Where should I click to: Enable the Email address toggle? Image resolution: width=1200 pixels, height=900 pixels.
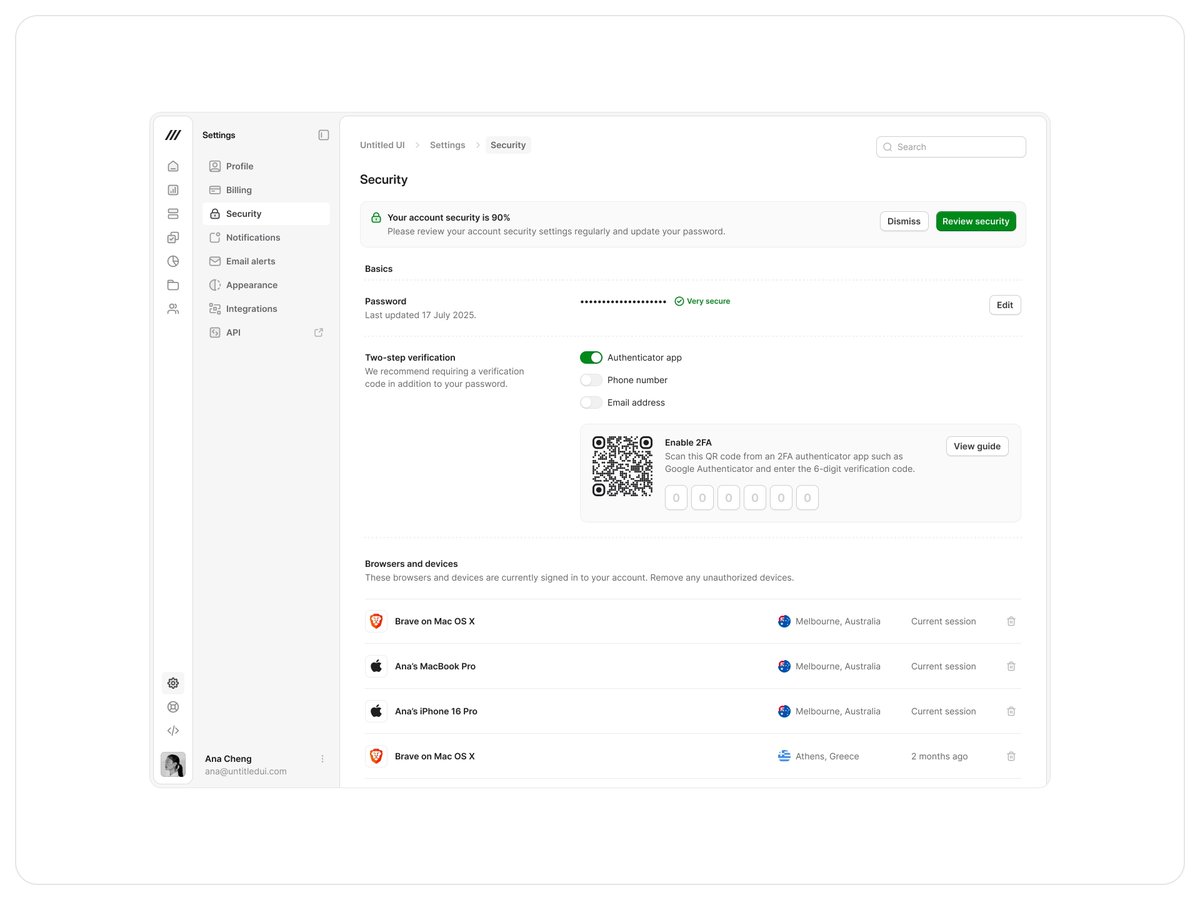591,403
